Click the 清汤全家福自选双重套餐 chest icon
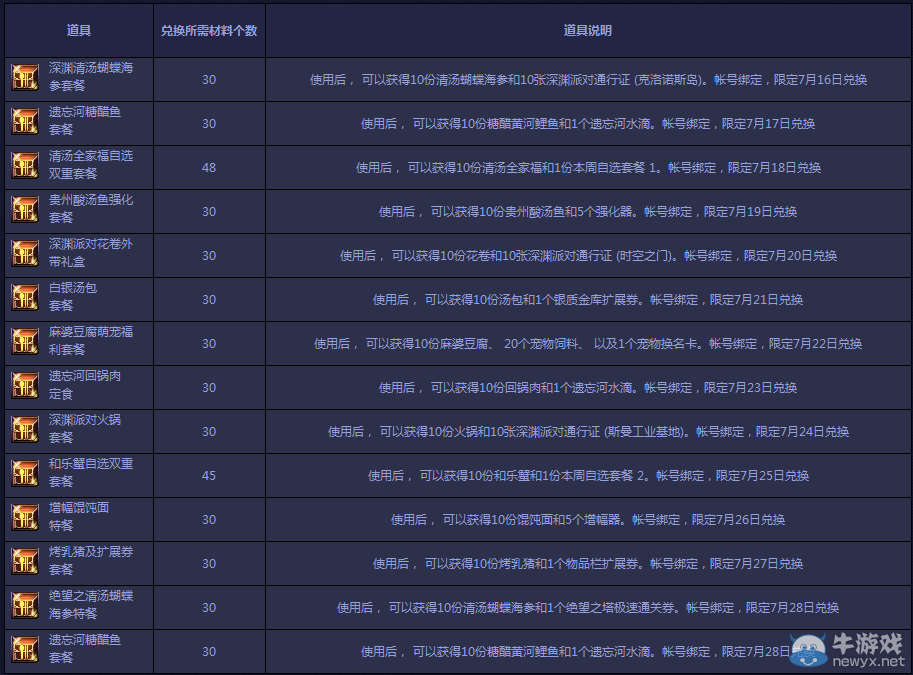Image resolution: width=913 pixels, height=675 pixels. (24, 167)
